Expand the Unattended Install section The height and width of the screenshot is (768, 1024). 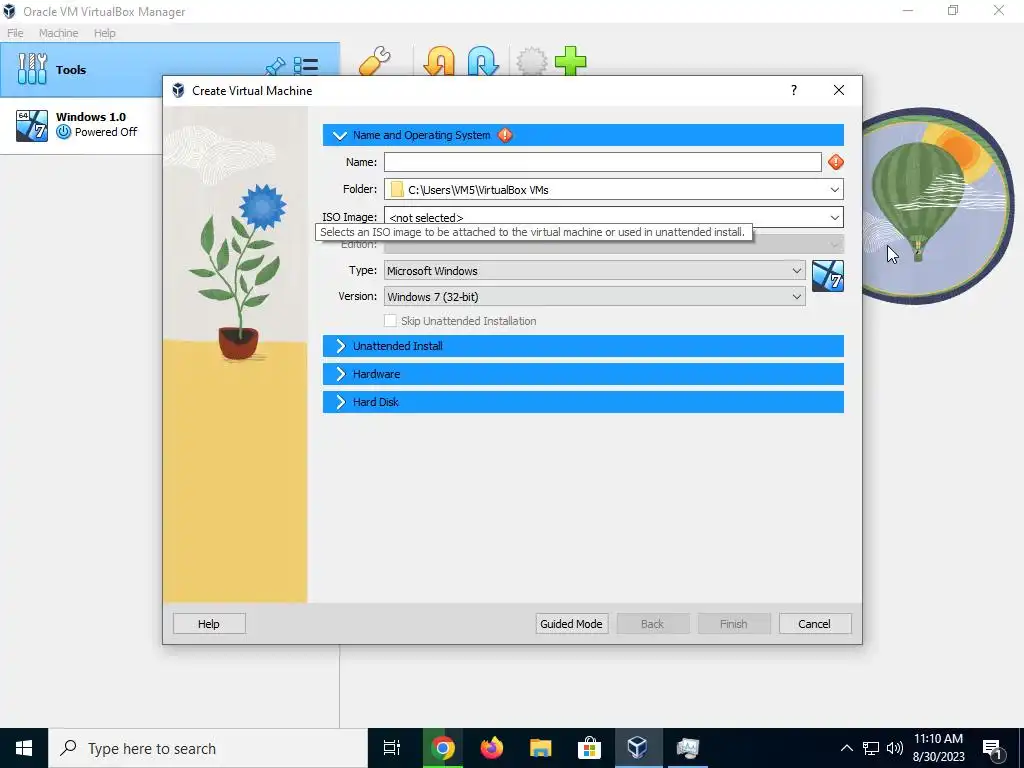click(583, 346)
